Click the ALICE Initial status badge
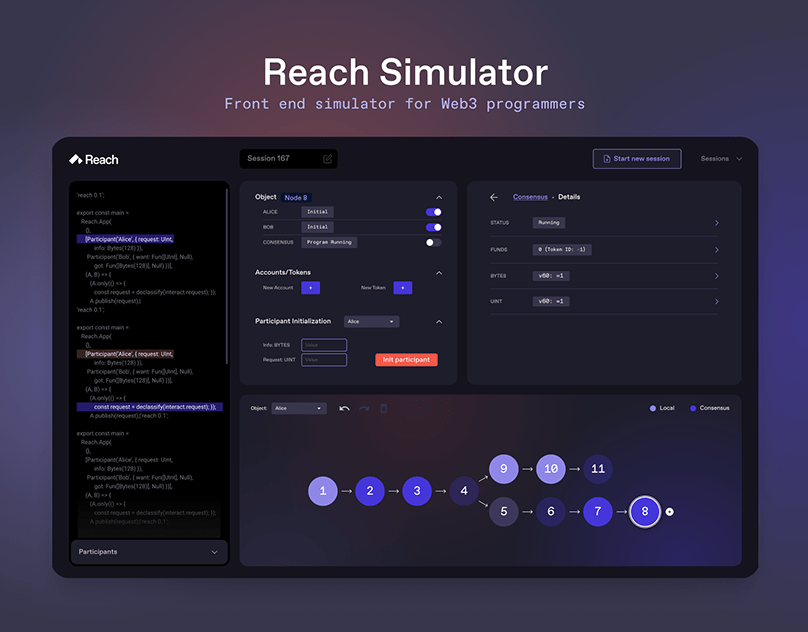808x632 pixels. (x=317, y=212)
